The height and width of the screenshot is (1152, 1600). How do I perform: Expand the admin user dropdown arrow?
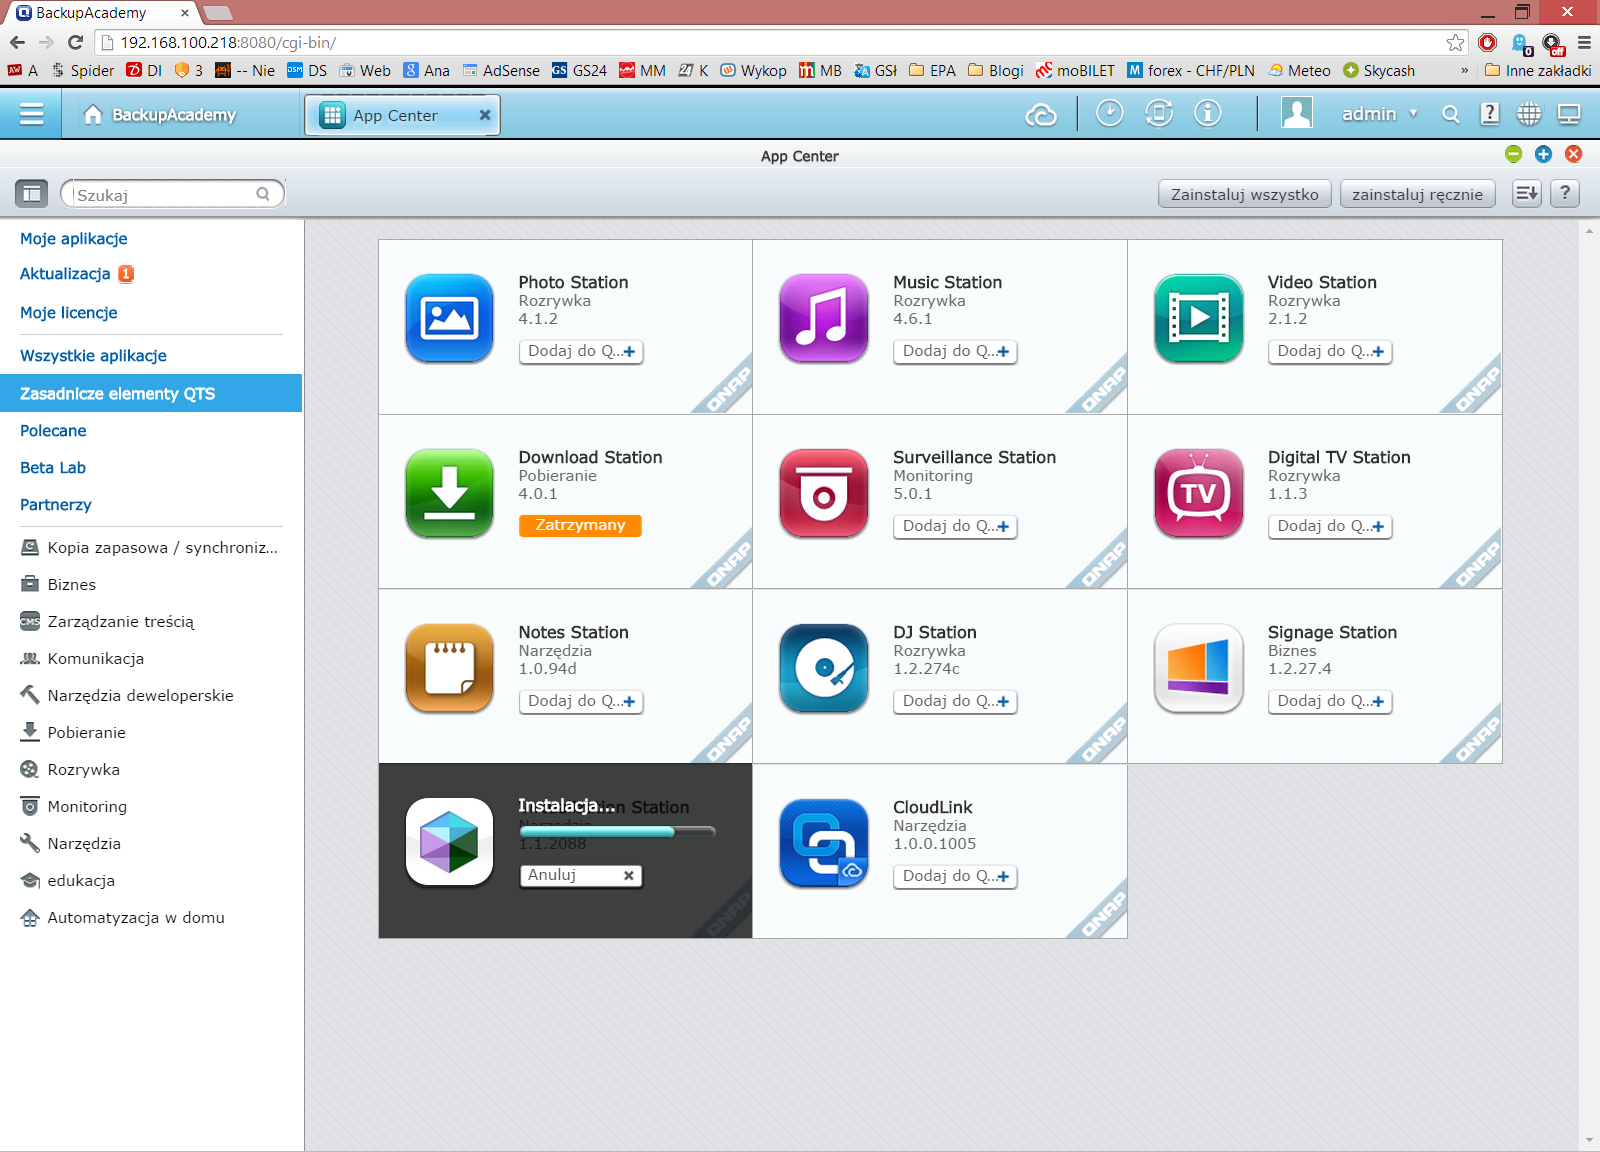point(1413,114)
